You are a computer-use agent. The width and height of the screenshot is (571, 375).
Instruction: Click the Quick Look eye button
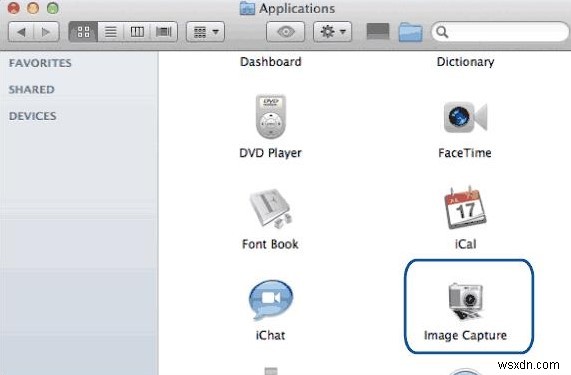(286, 32)
